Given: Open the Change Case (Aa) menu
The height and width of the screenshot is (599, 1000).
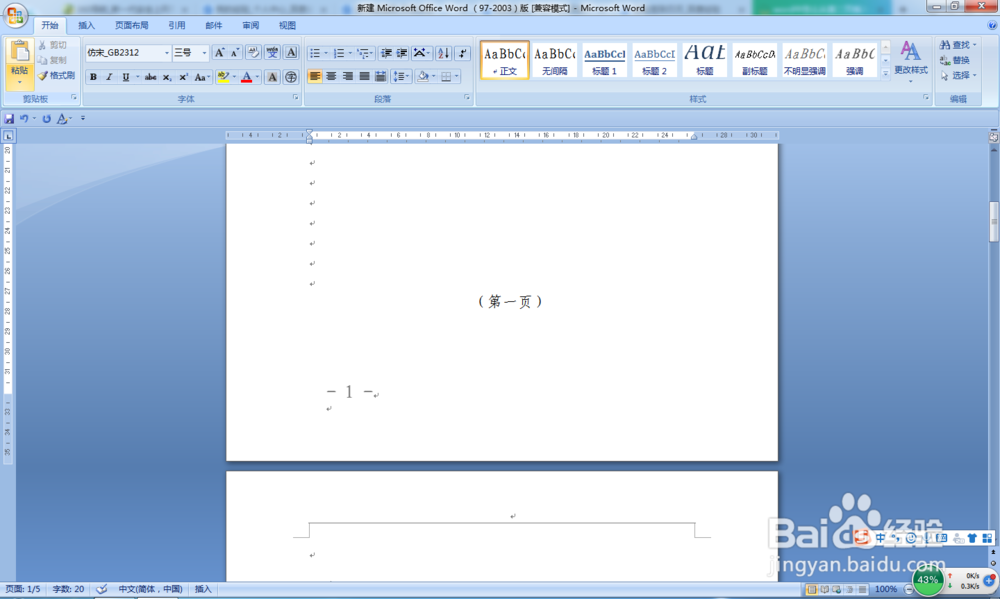Looking at the screenshot, I should click(202, 77).
